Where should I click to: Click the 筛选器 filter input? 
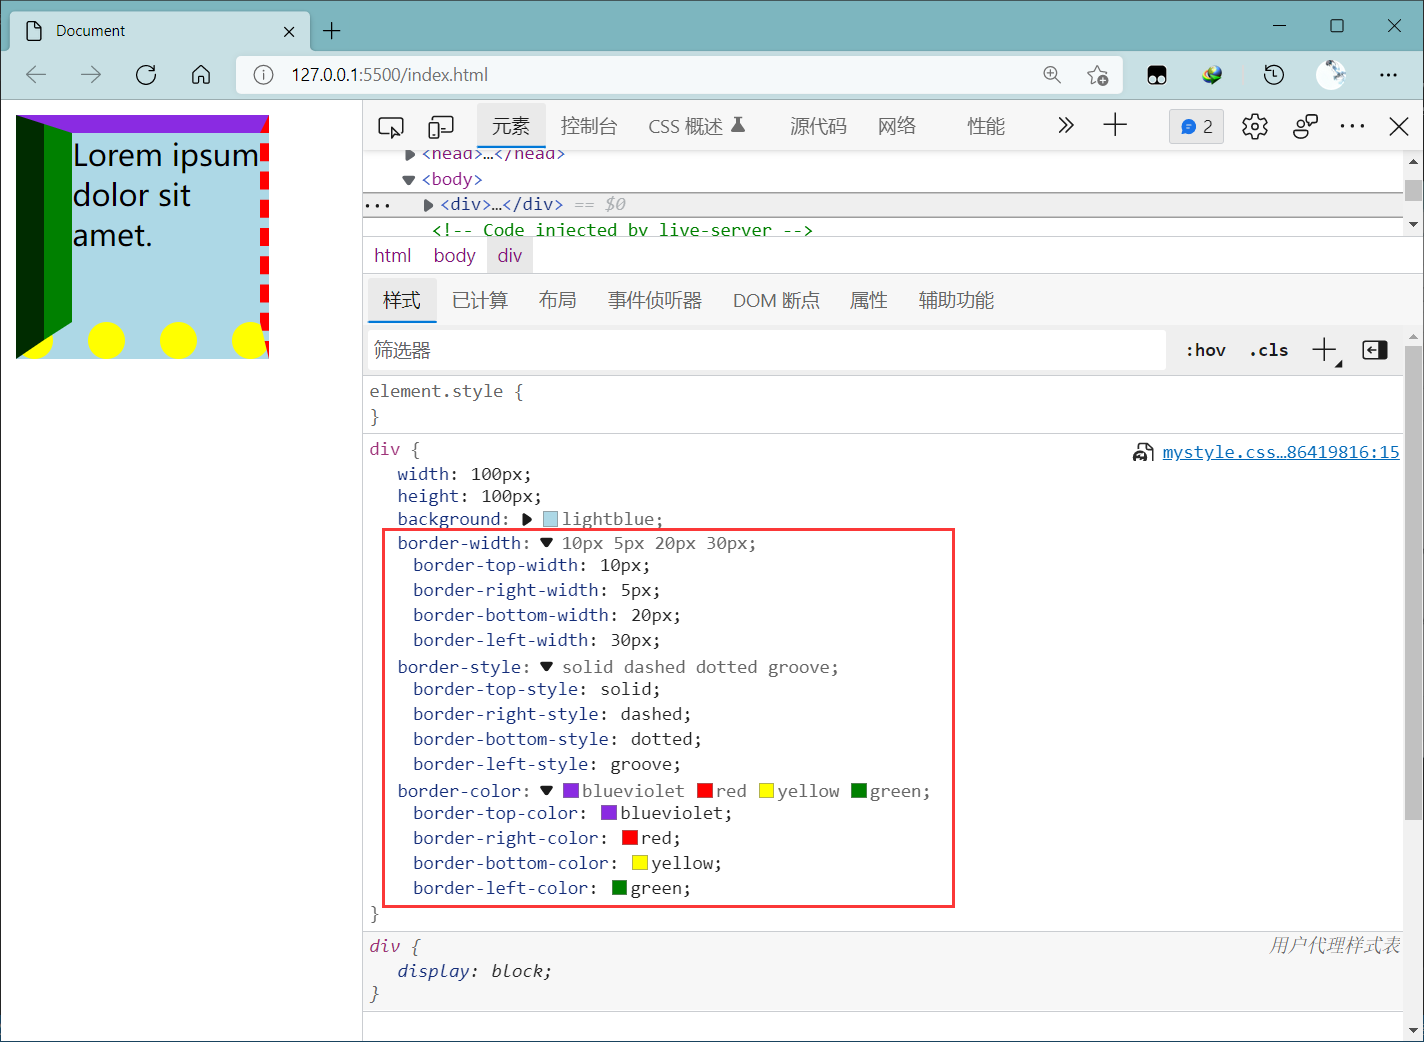click(766, 350)
